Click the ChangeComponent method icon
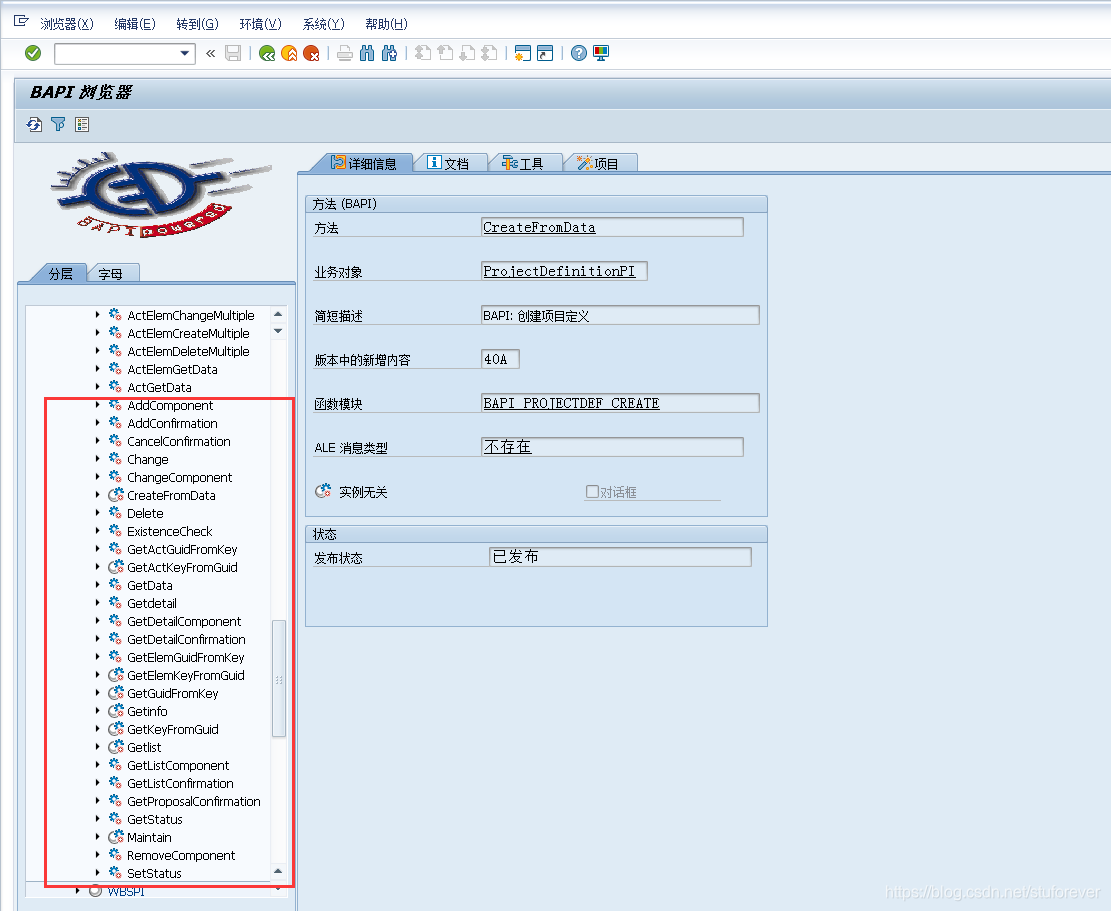Viewport: 1111px width, 911px height. [115, 477]
